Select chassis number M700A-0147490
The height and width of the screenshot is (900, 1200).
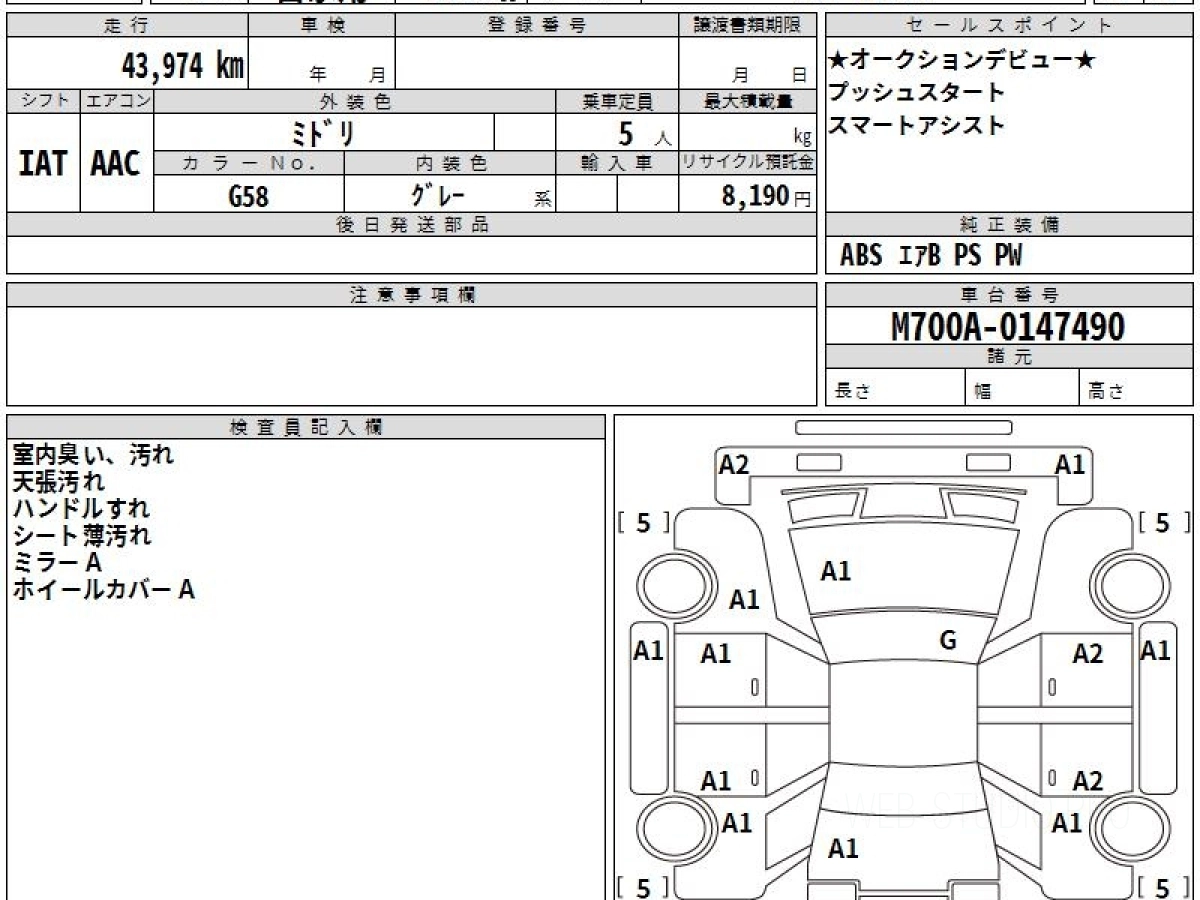pos(1008,327)
